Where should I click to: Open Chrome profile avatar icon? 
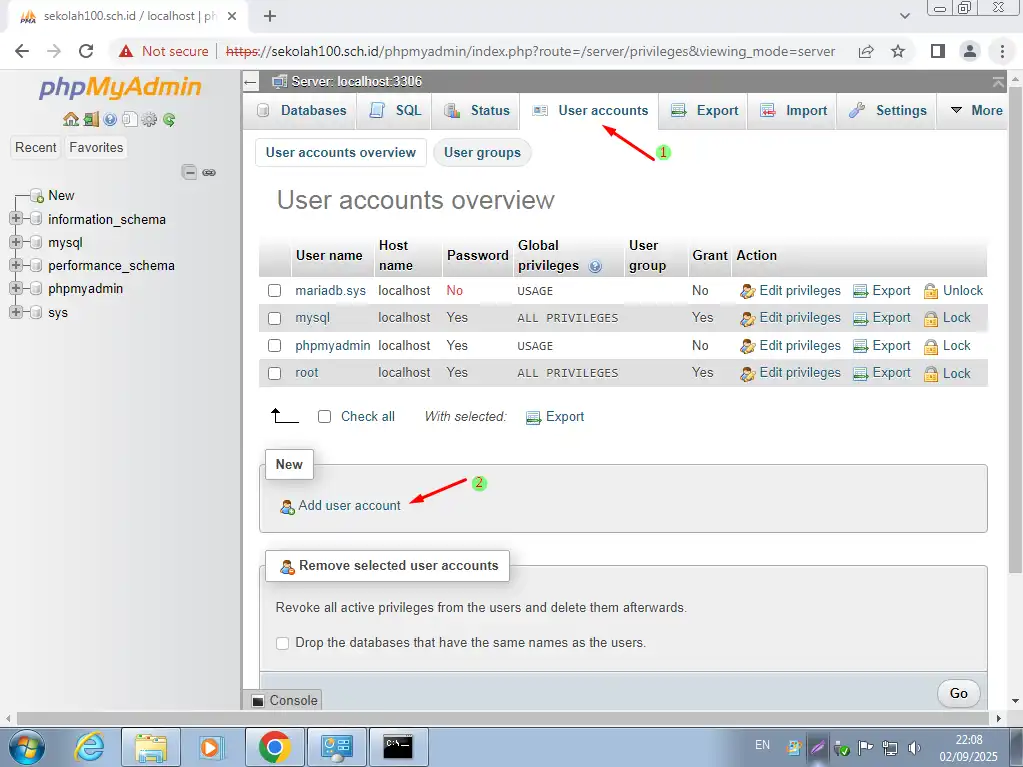[970, 51]
